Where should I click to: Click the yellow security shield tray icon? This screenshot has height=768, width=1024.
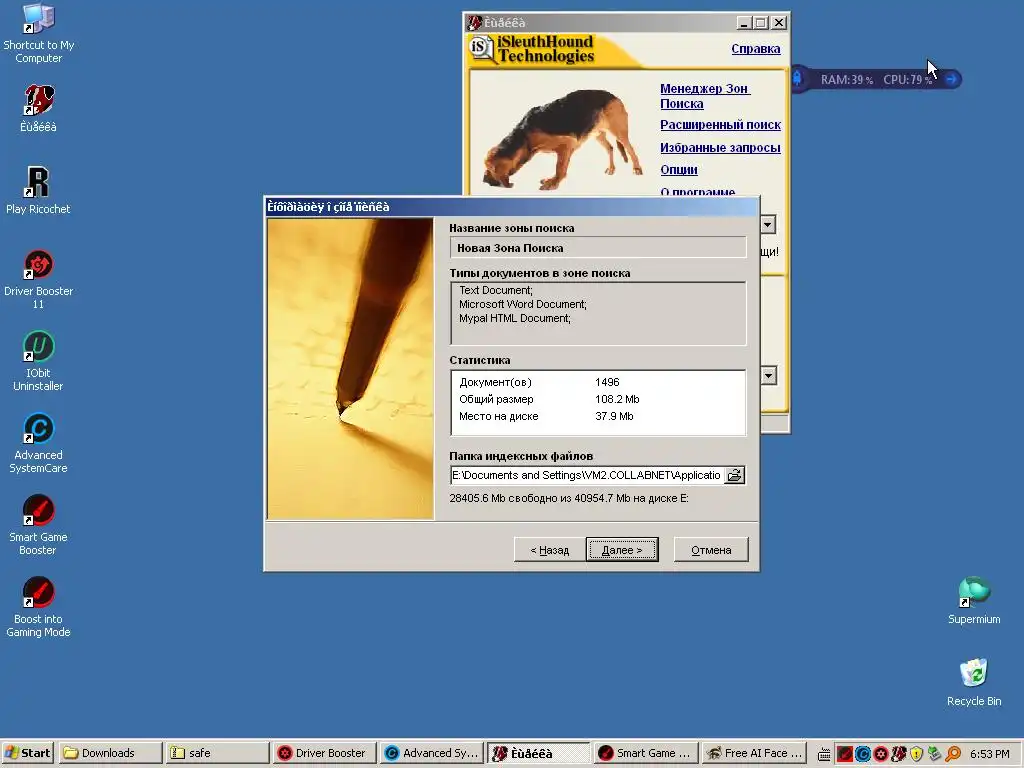click(917, 754)
